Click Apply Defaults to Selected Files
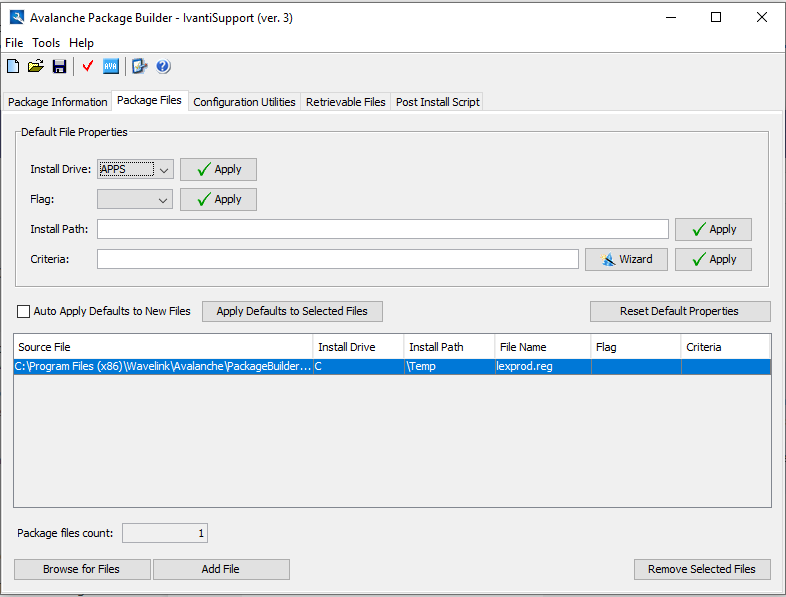Screen dimensions: 786x597 (x=292, y=311)
